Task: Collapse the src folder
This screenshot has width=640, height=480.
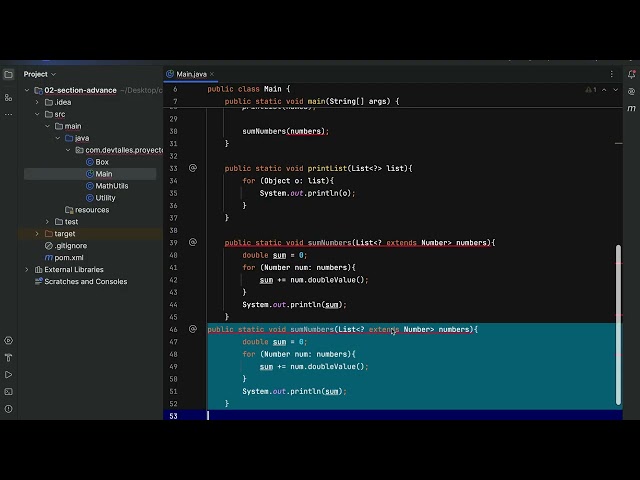Action: (x=37, y=114)
